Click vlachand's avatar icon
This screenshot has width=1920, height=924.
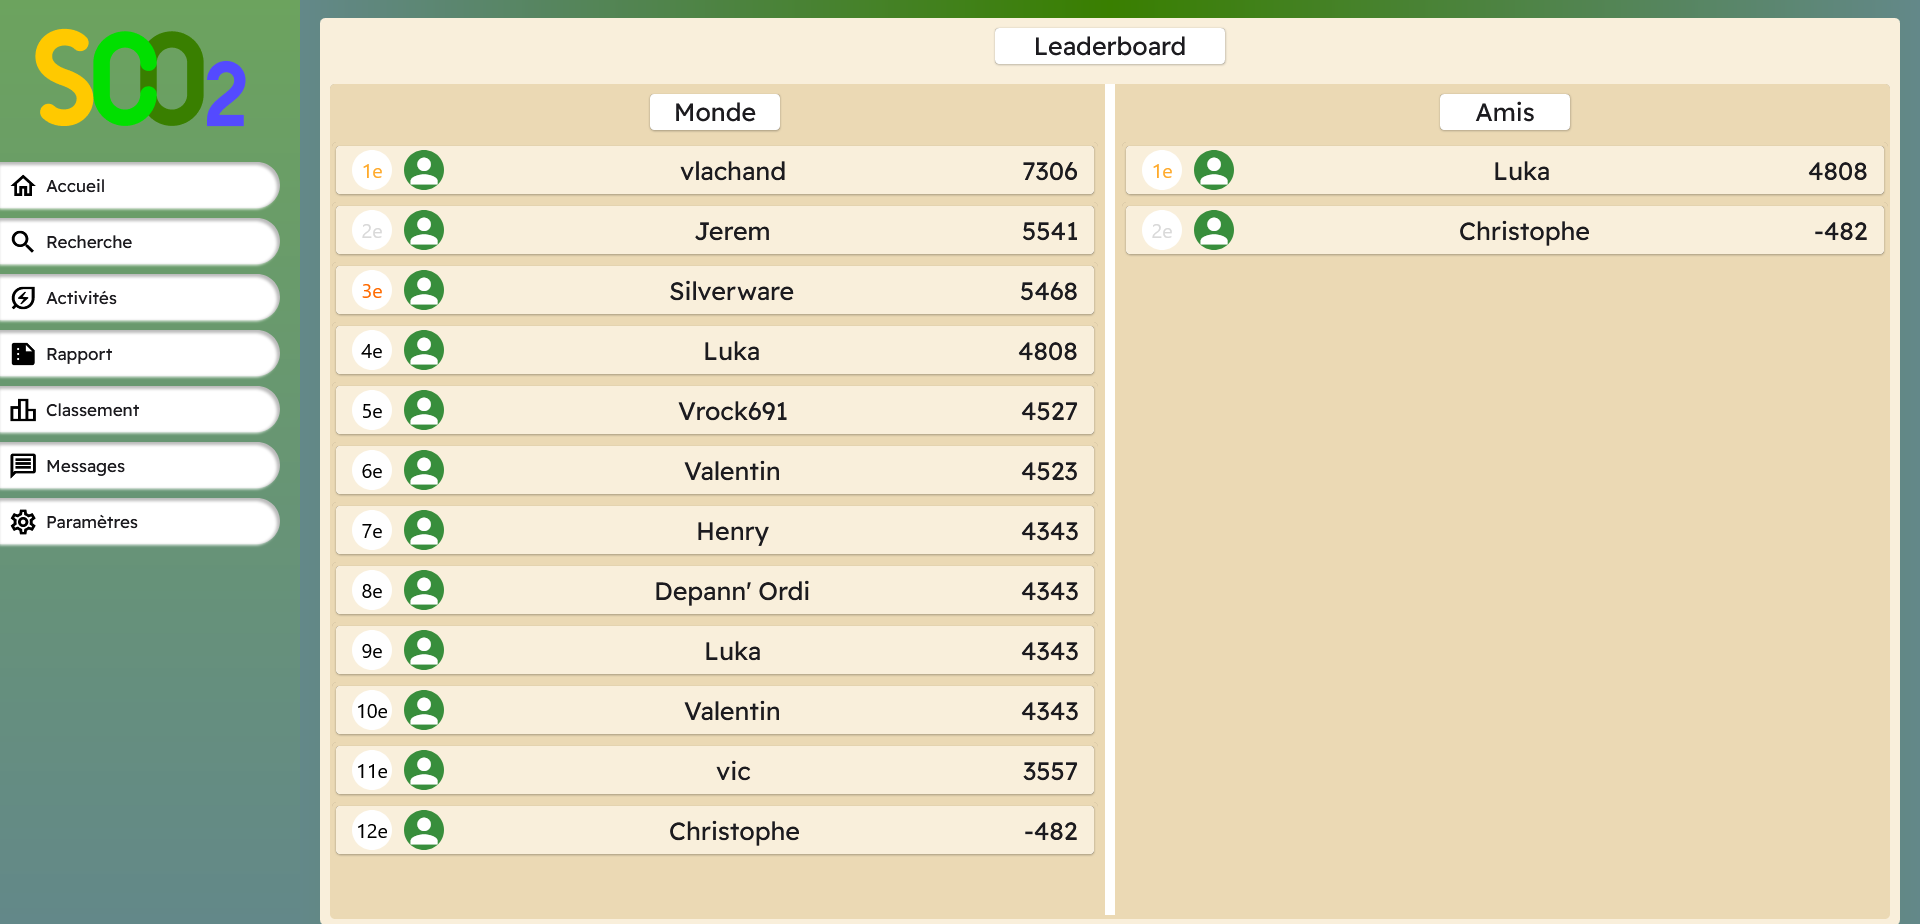tap(424, 170)
